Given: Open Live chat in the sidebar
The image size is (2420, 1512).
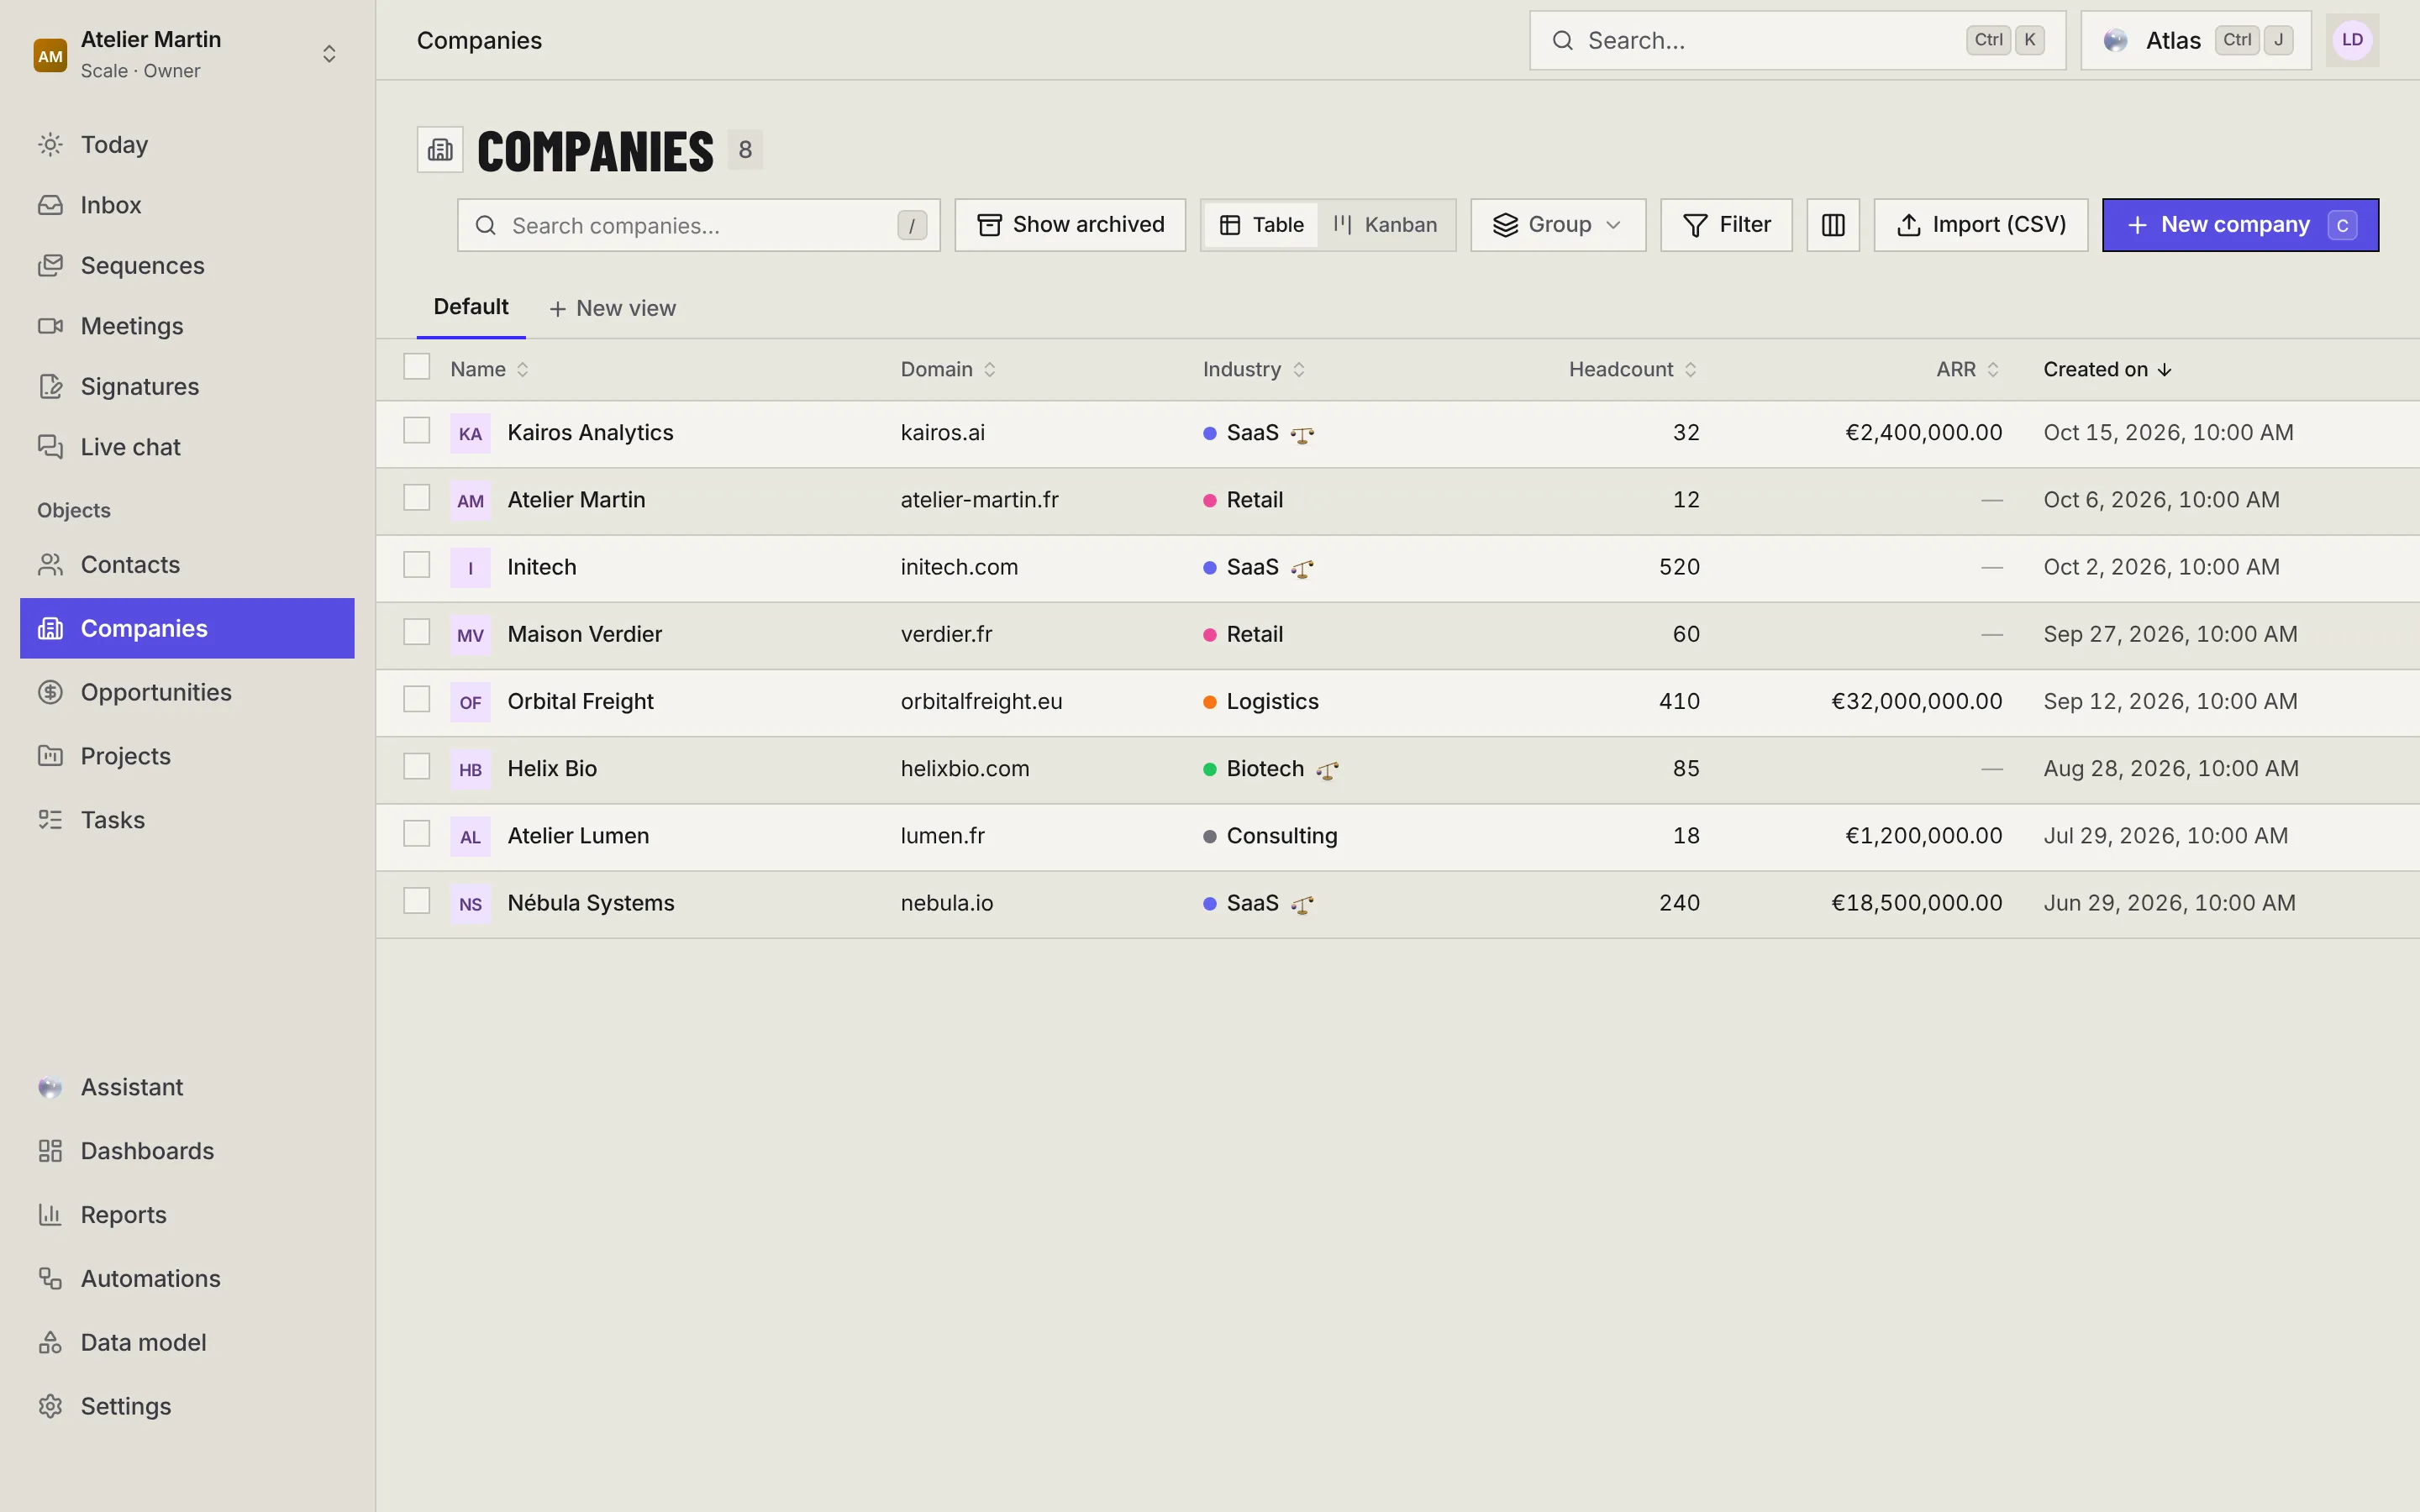Looking at the screenshot, I should click(x=187, y=447).
